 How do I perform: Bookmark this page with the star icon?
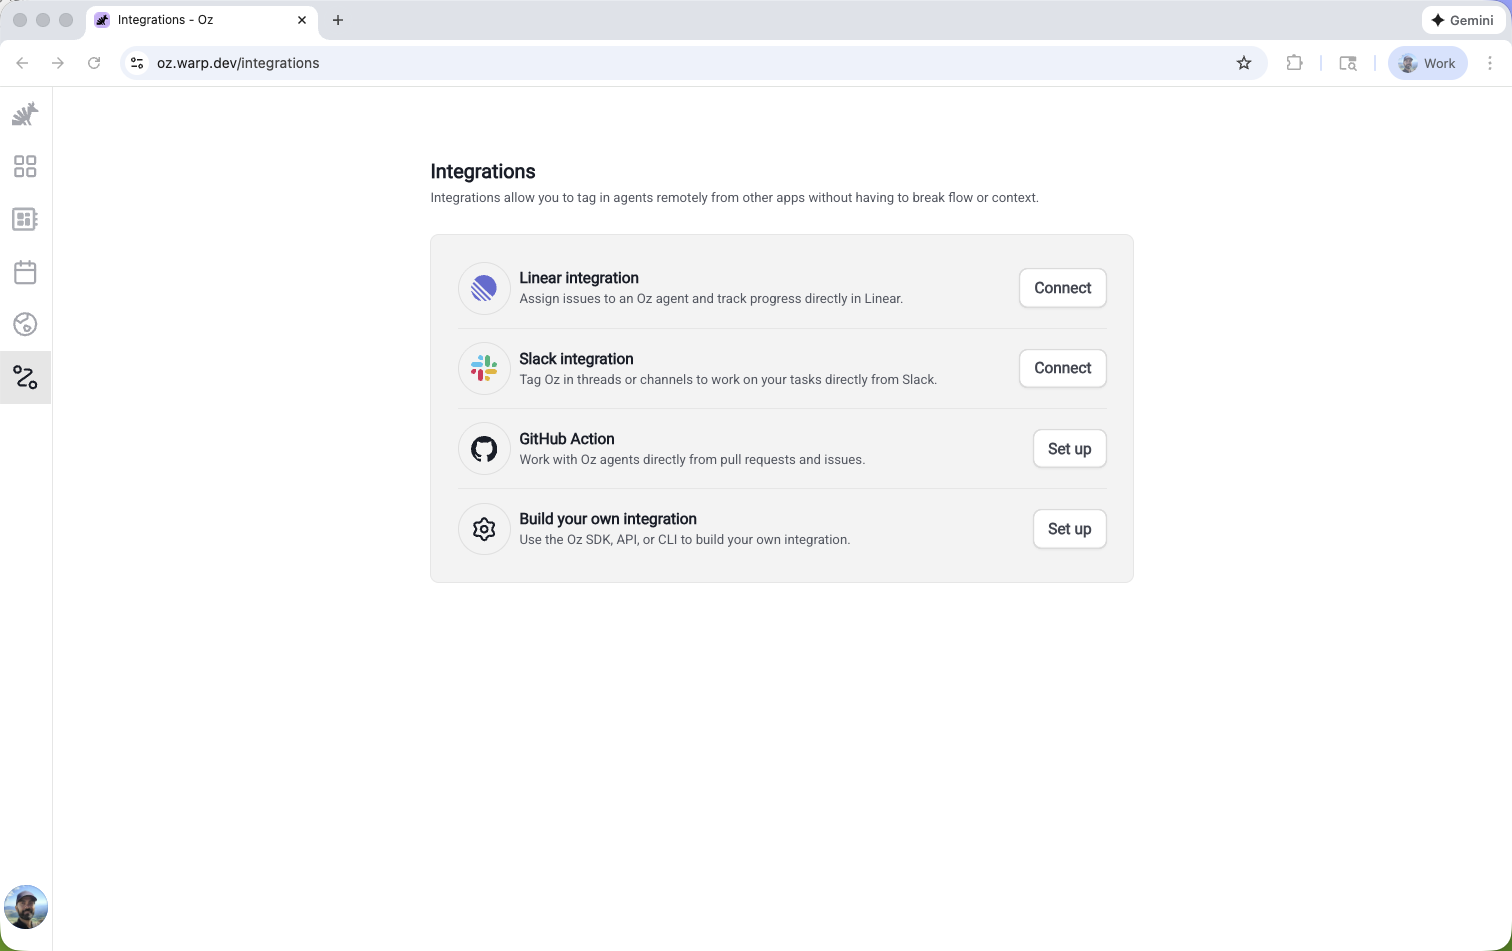1244,63
